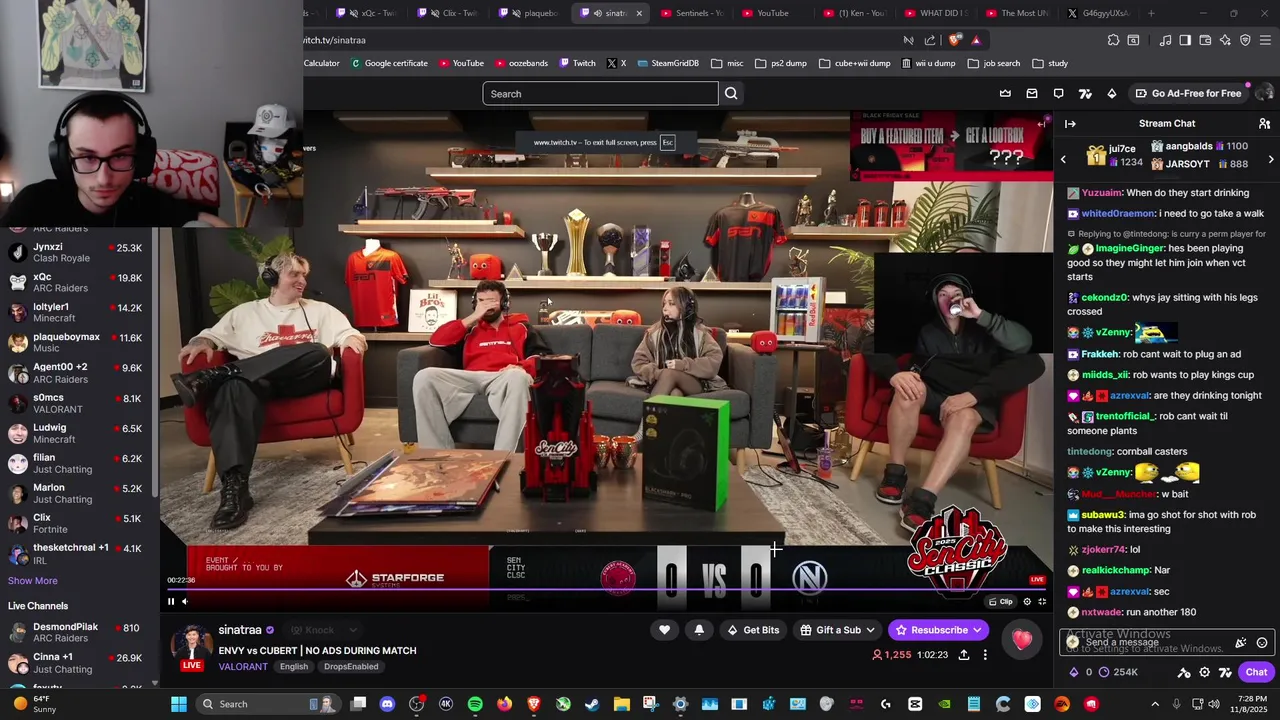Collapse the Stream Chat panel

(1070, 124)
